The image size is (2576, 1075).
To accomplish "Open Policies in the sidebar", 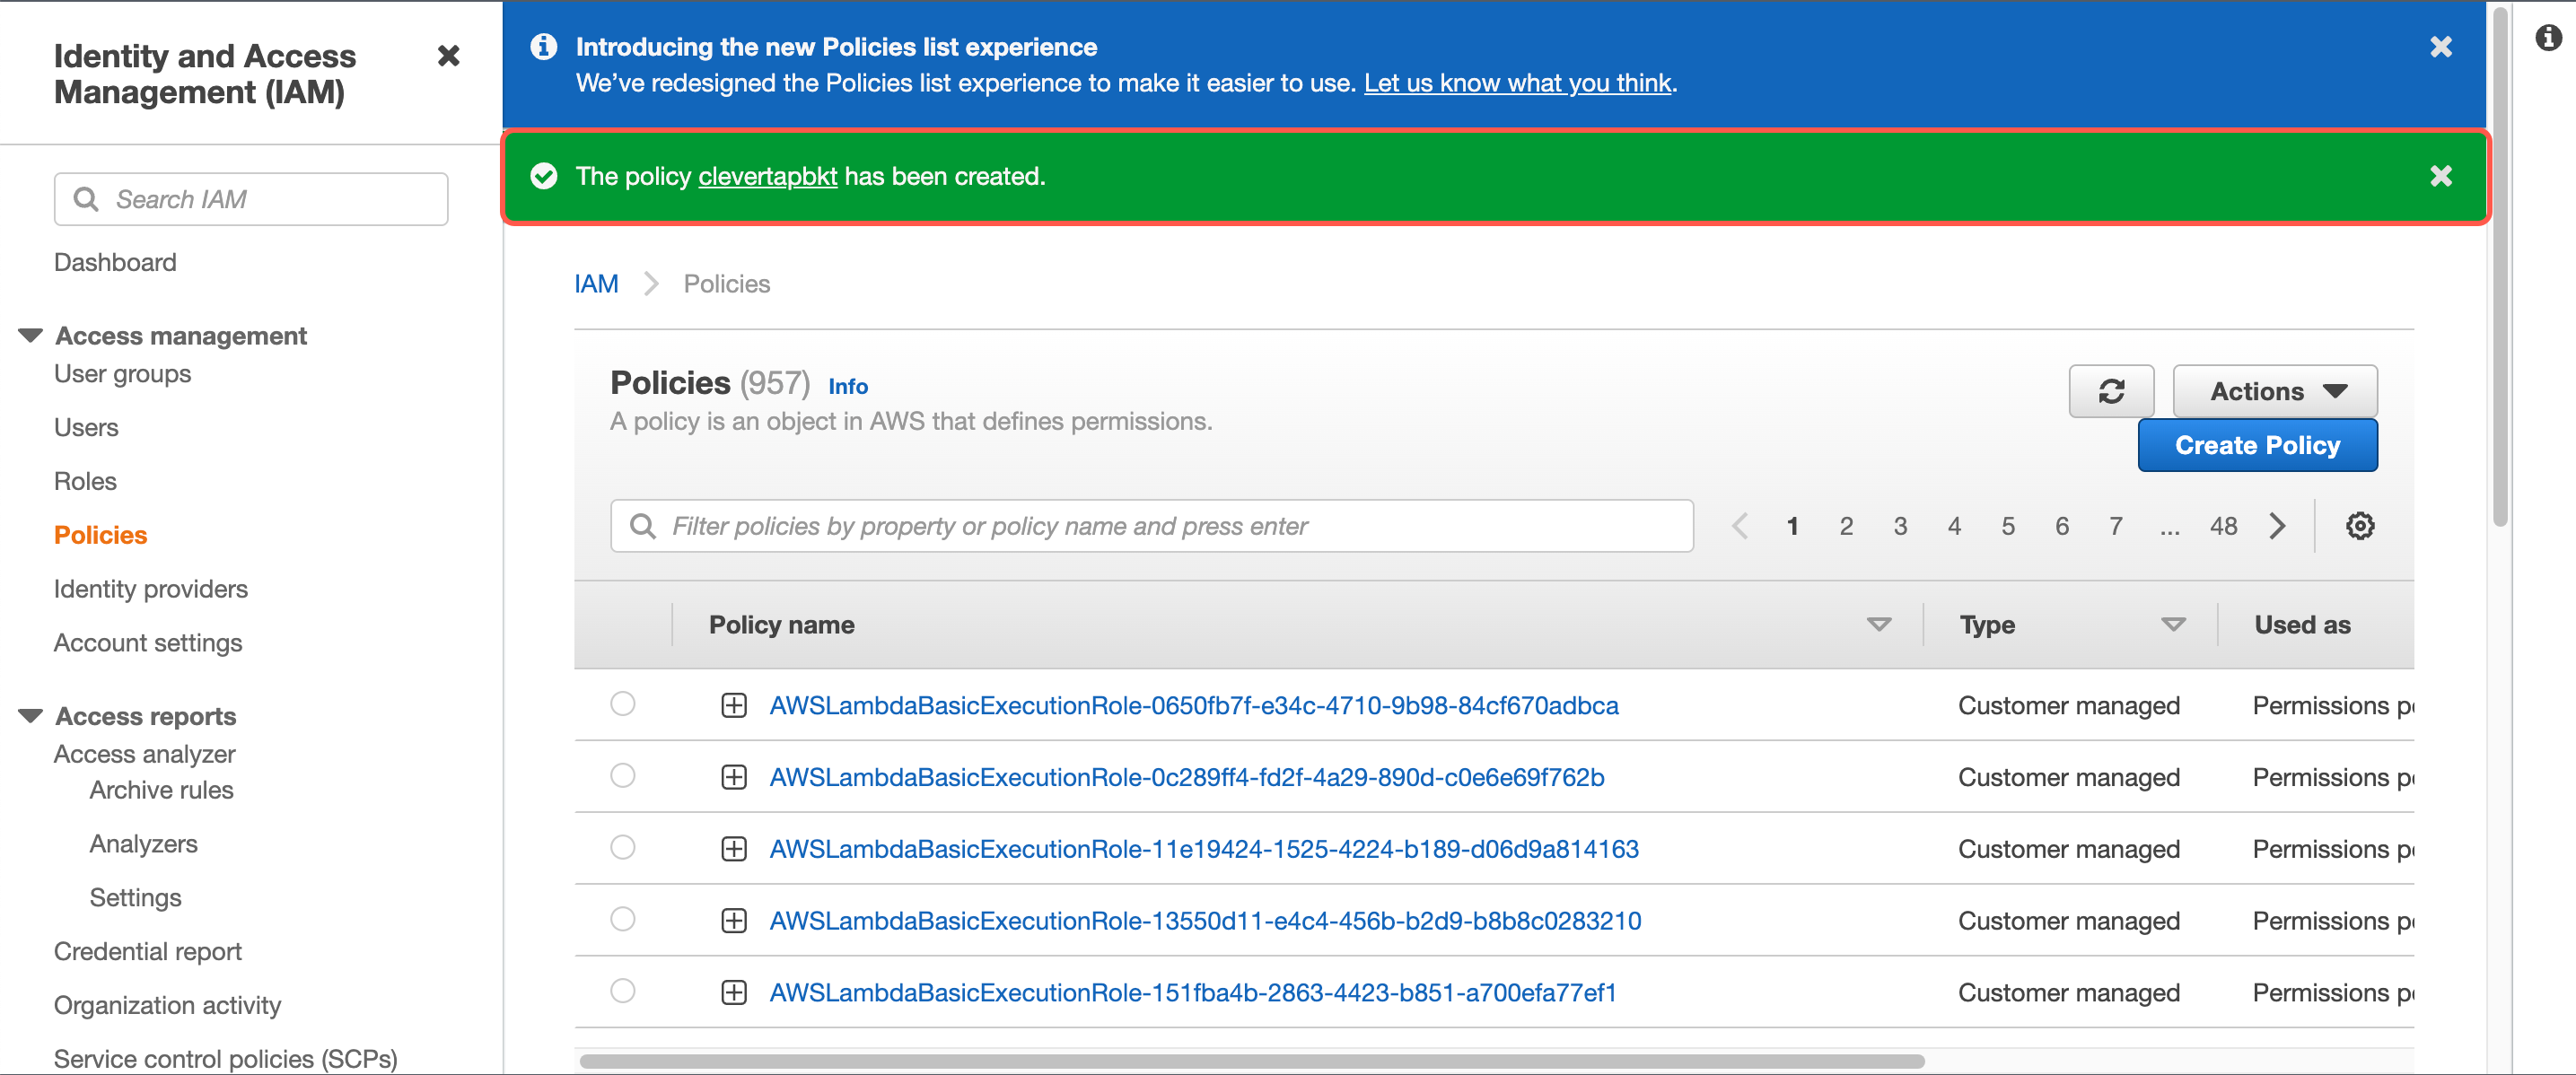I will [x=100, y=535].
